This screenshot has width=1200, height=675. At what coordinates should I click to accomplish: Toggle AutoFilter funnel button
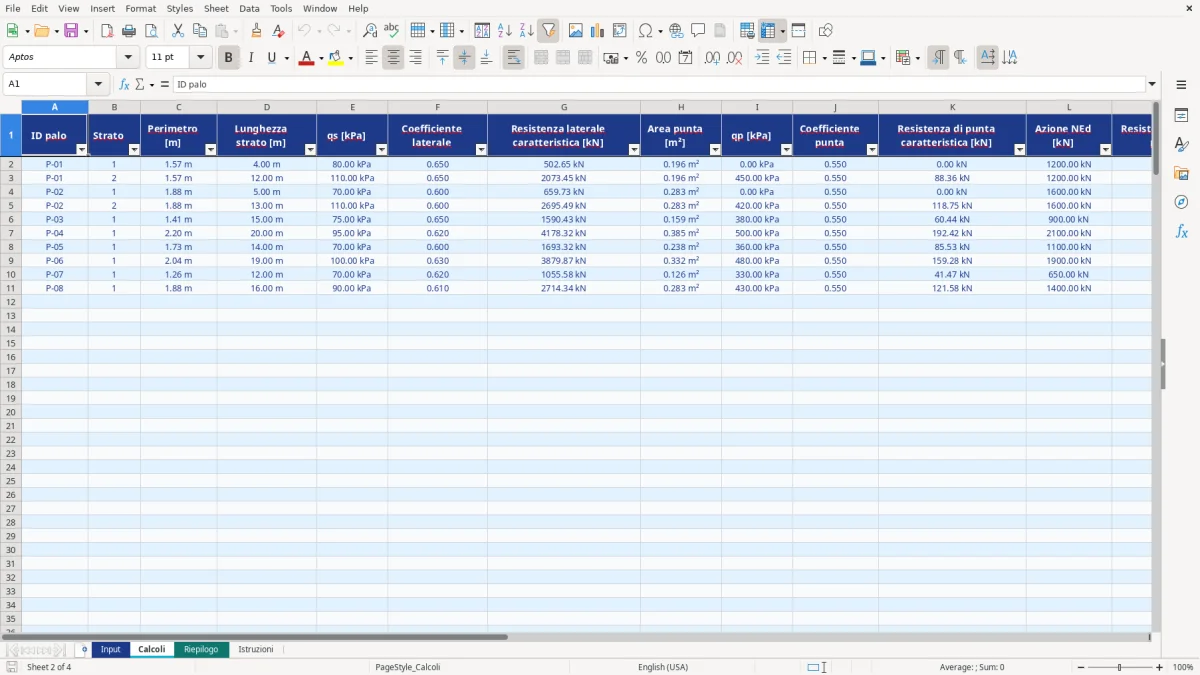click(x=548, y=31)
